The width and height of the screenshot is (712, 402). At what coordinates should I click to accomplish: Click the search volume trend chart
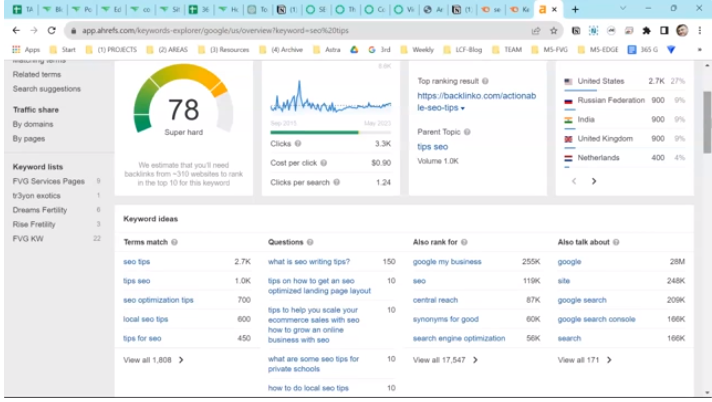[x=331, y=99]
